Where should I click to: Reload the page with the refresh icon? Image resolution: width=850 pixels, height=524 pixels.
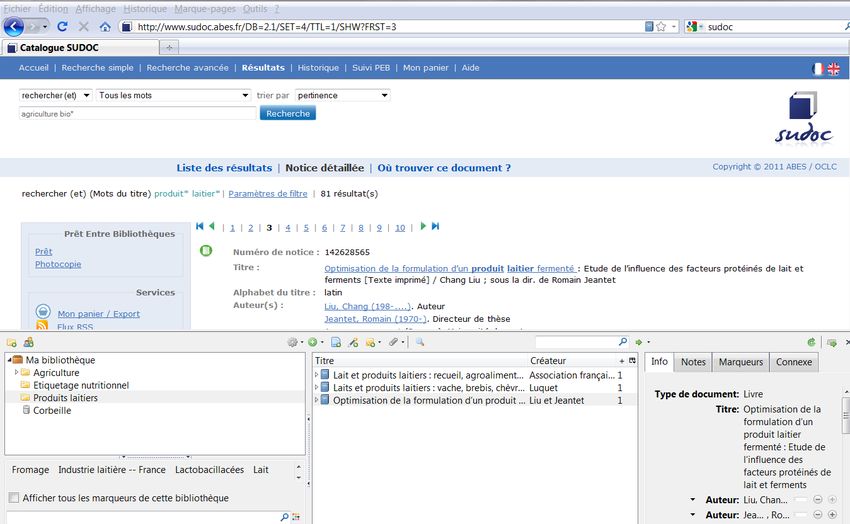62,26
